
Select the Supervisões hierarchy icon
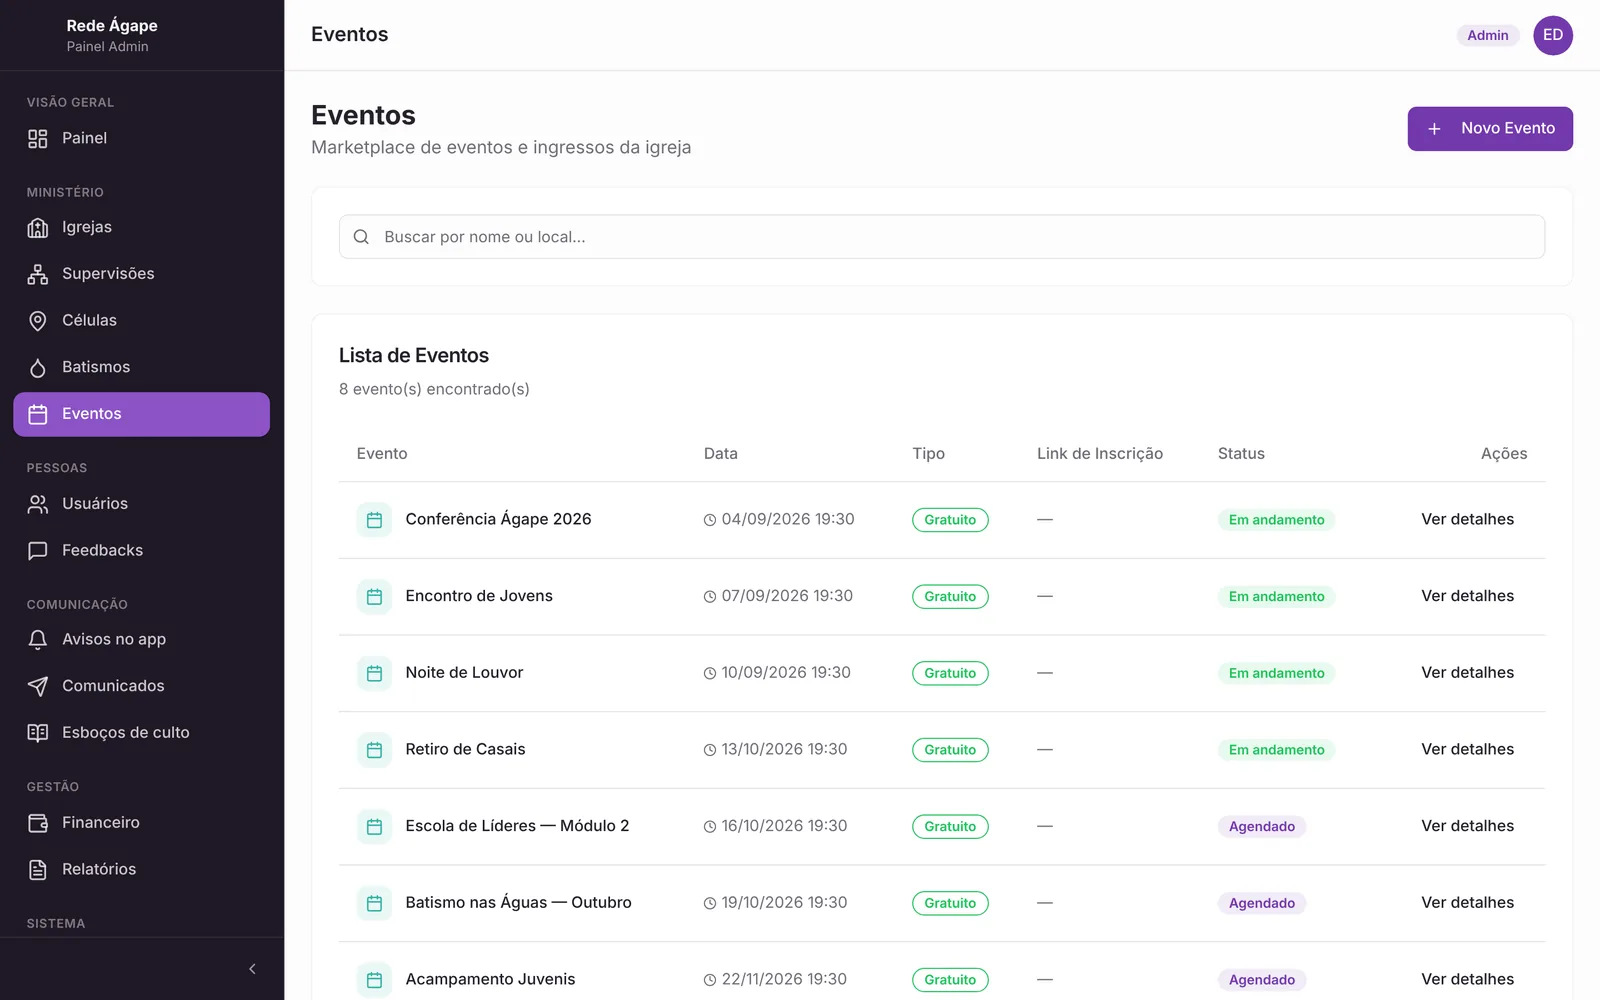(38, 275)
